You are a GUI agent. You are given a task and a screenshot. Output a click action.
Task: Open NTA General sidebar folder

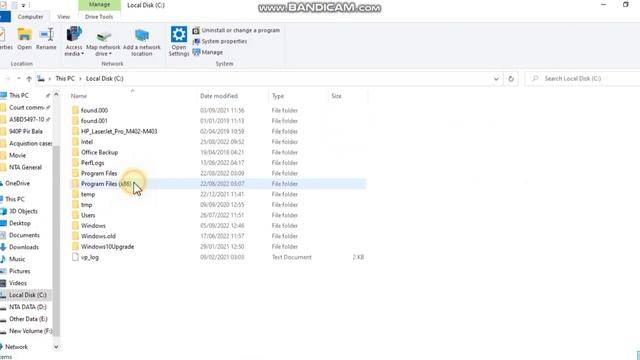(x=25, y=167)
